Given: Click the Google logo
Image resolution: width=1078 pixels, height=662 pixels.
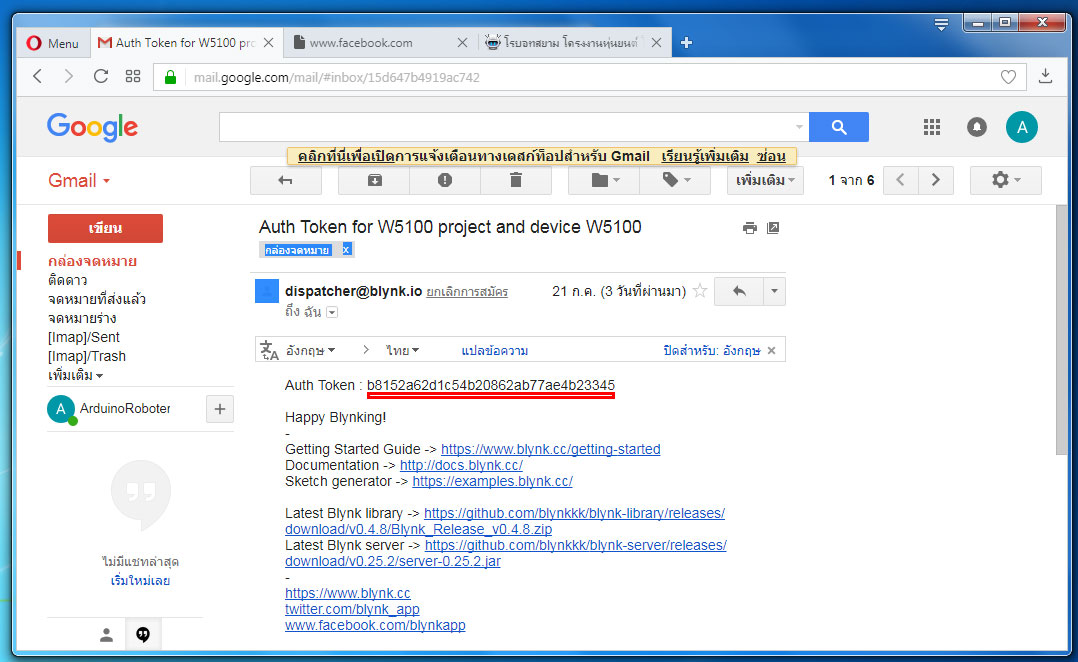Looking at the screenshot, I should tap(92, 127).
